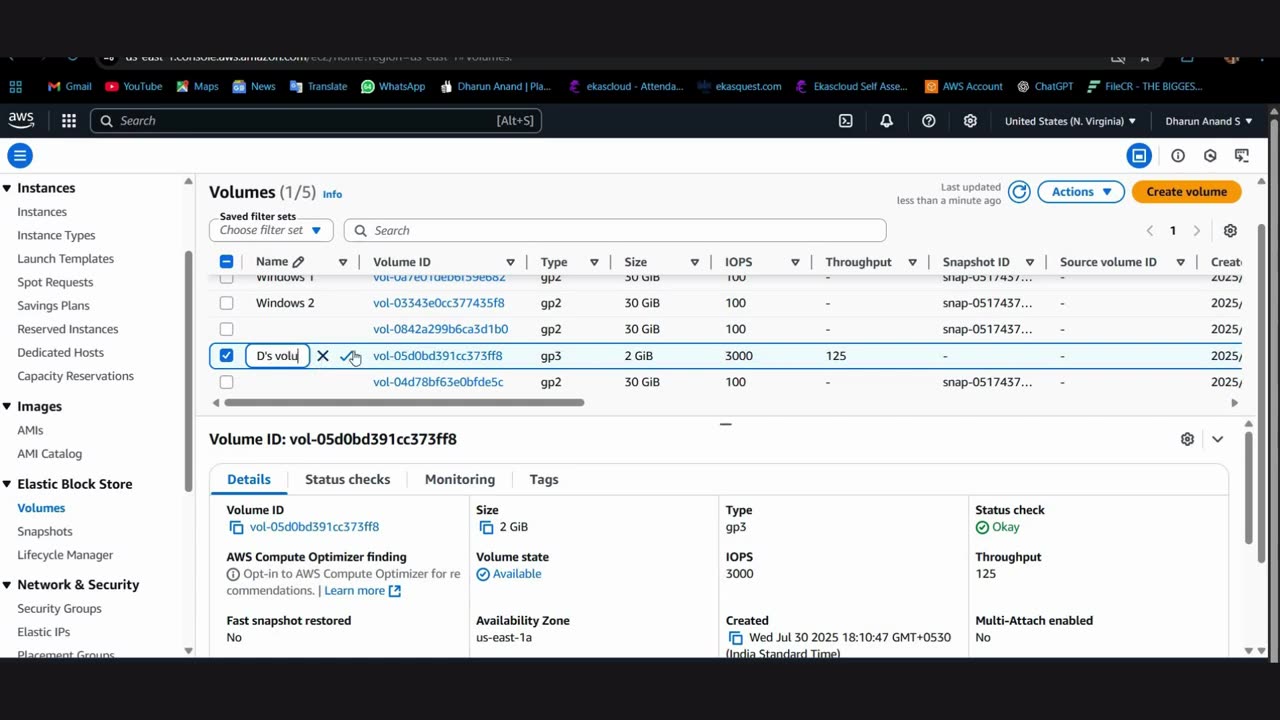Open the help question mark icon
Image resolution: width=1280 pixels, height=720 pixels.
coord(929,121)
